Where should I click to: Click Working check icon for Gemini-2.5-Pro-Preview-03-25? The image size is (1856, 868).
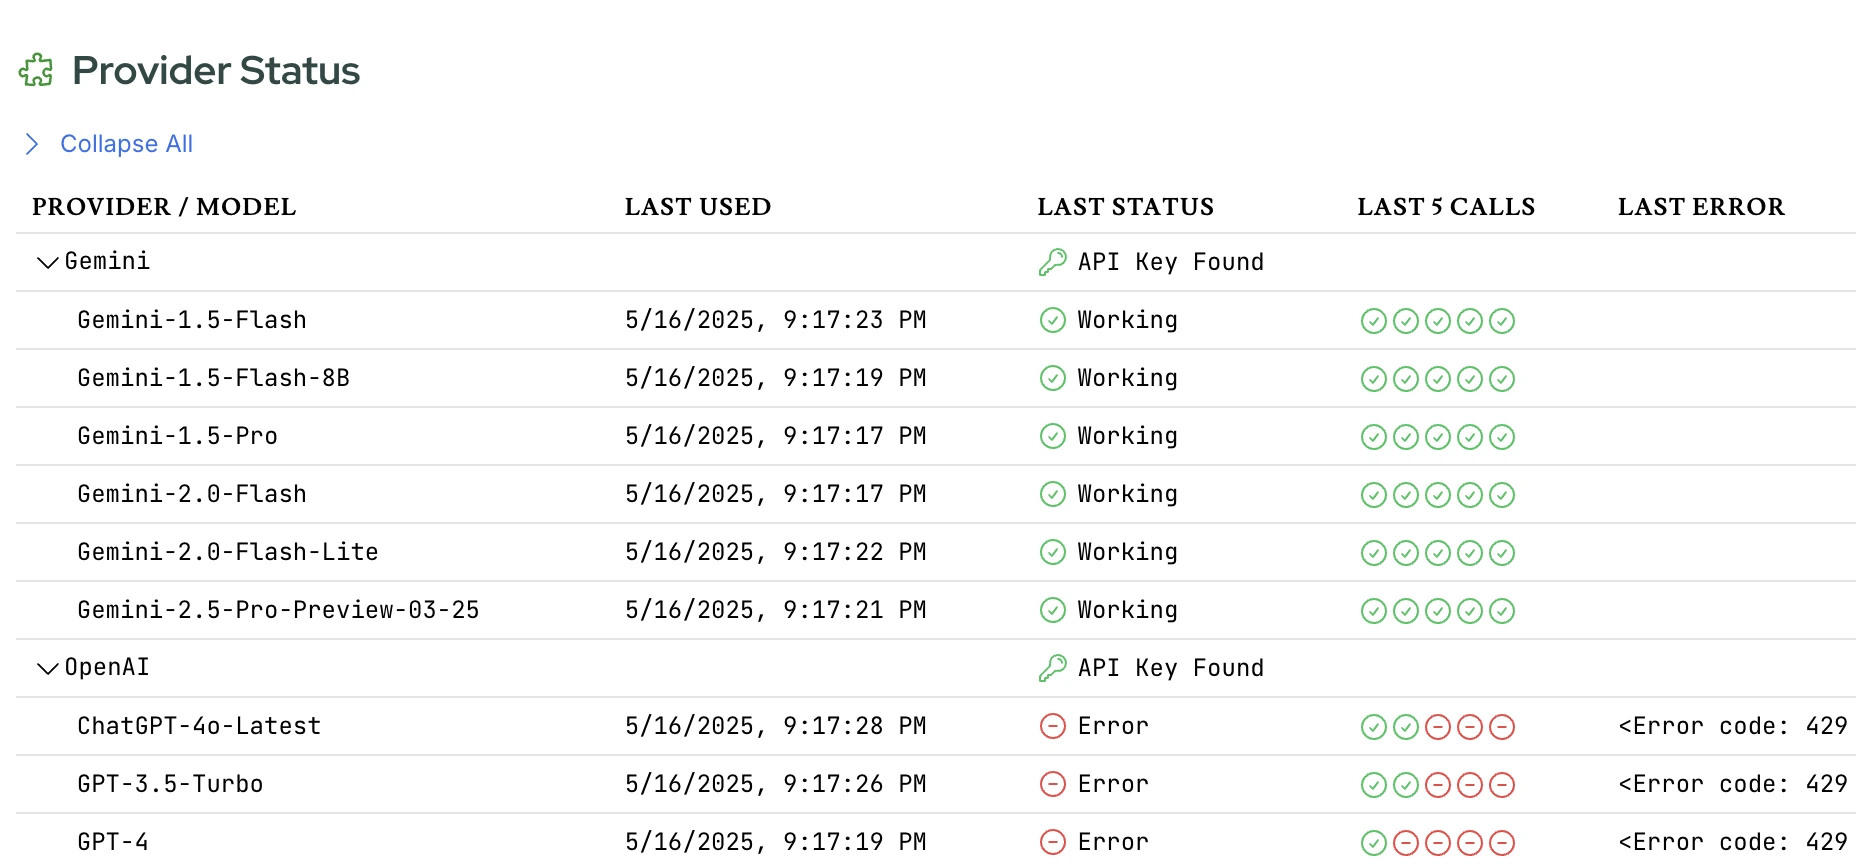[1053, 610]
